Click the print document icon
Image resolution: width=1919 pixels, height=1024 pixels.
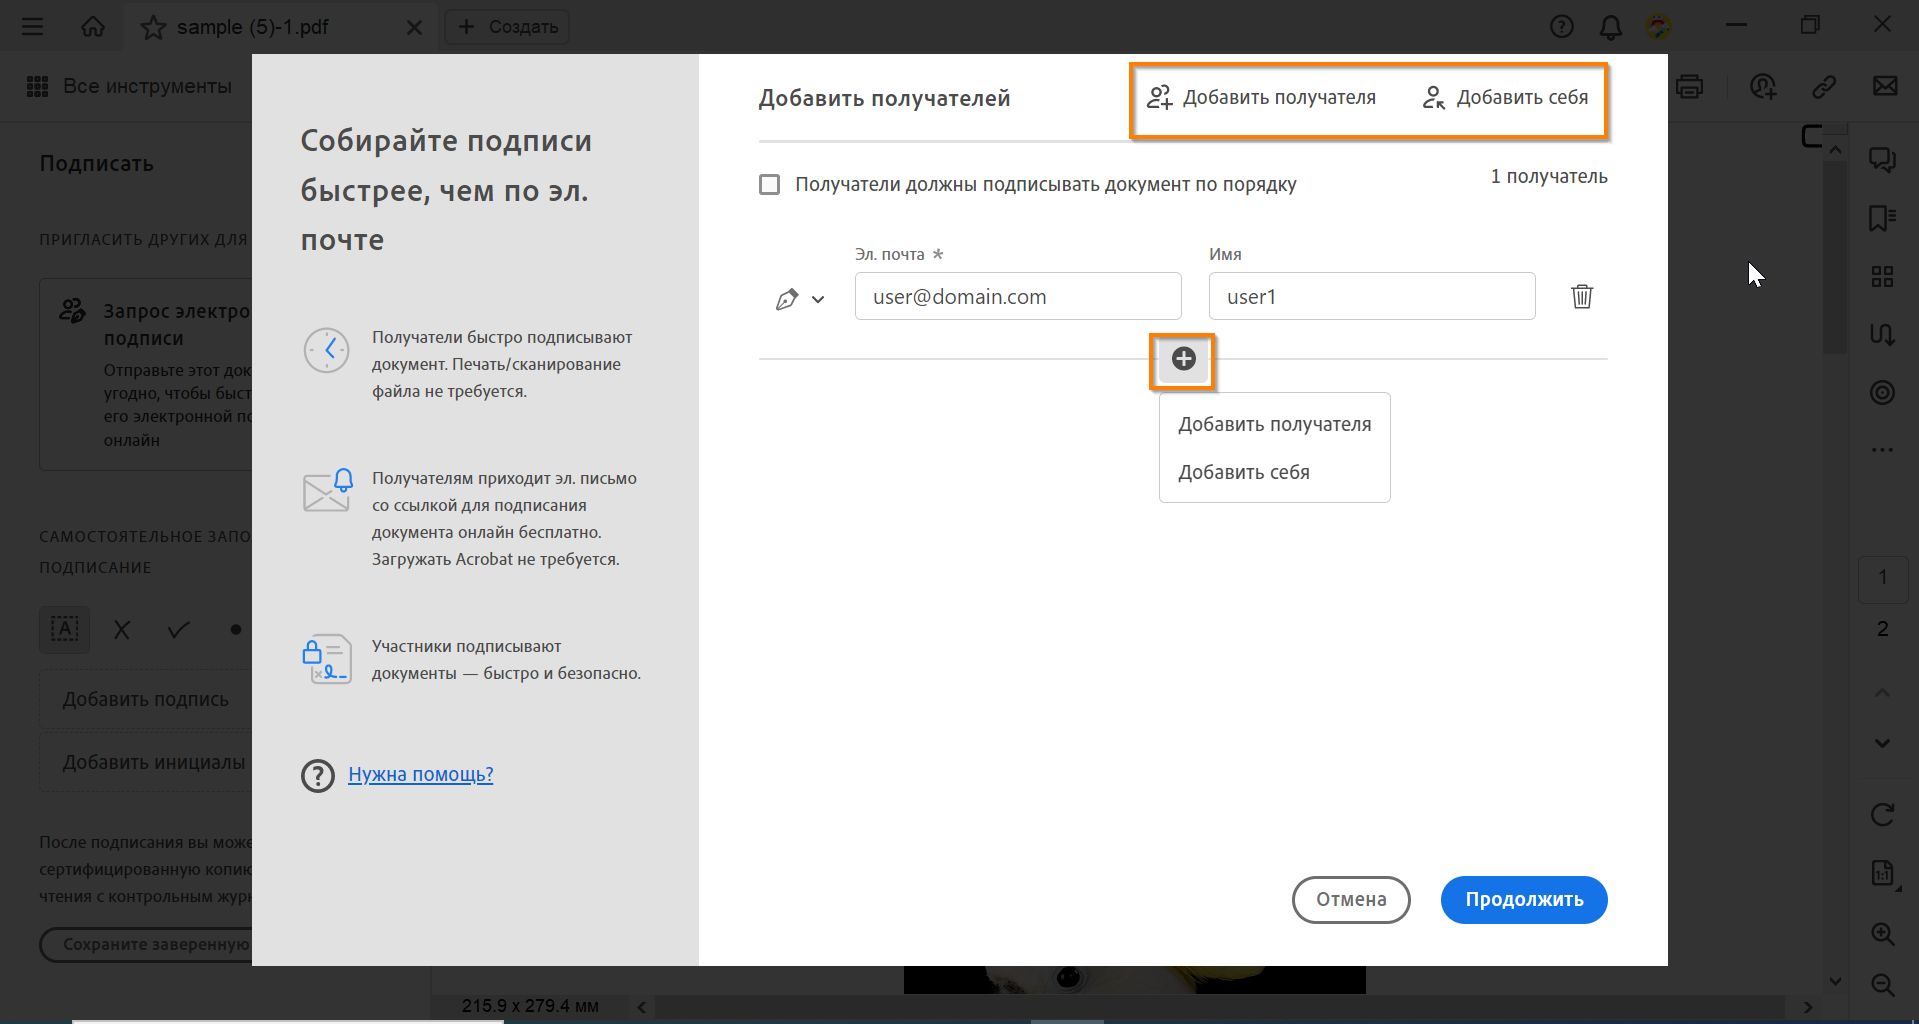pos(1690,87)
